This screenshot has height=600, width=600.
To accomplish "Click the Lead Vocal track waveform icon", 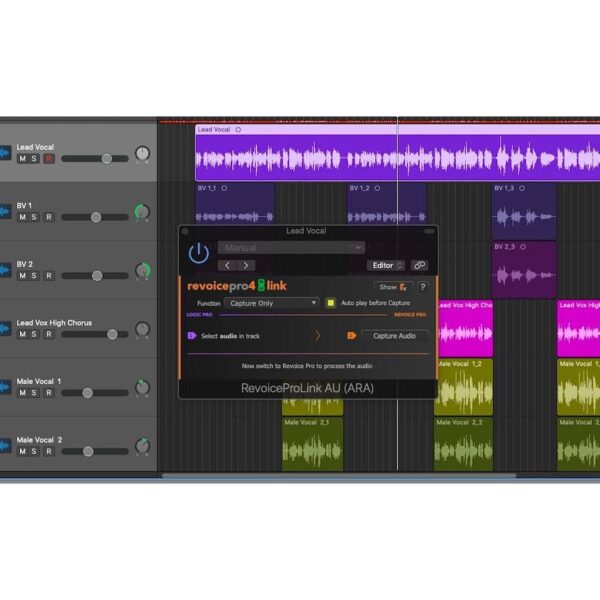I will click(x=5, y=153).
